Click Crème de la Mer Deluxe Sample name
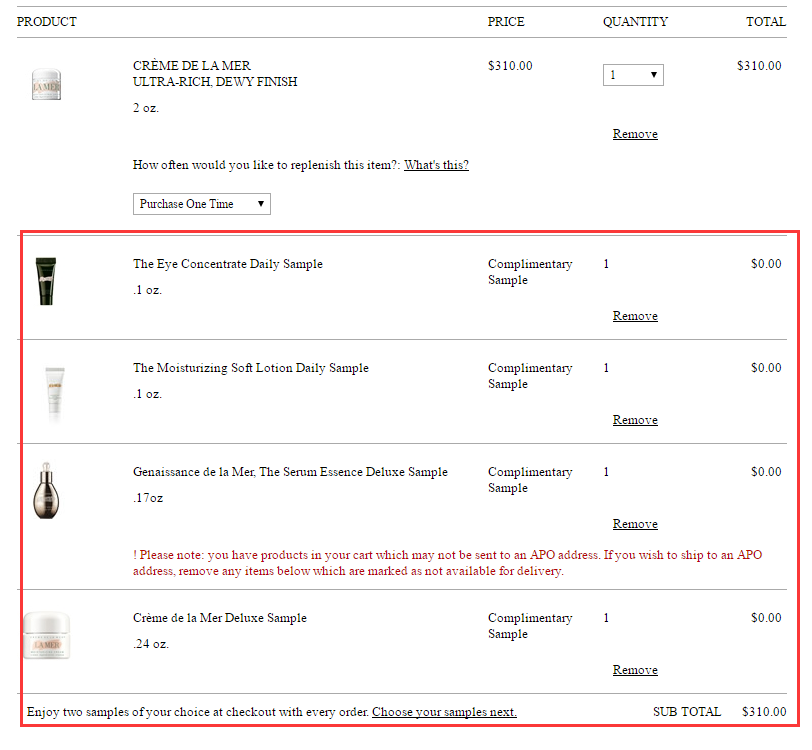 pyautogui.click(x=220, y=618)
